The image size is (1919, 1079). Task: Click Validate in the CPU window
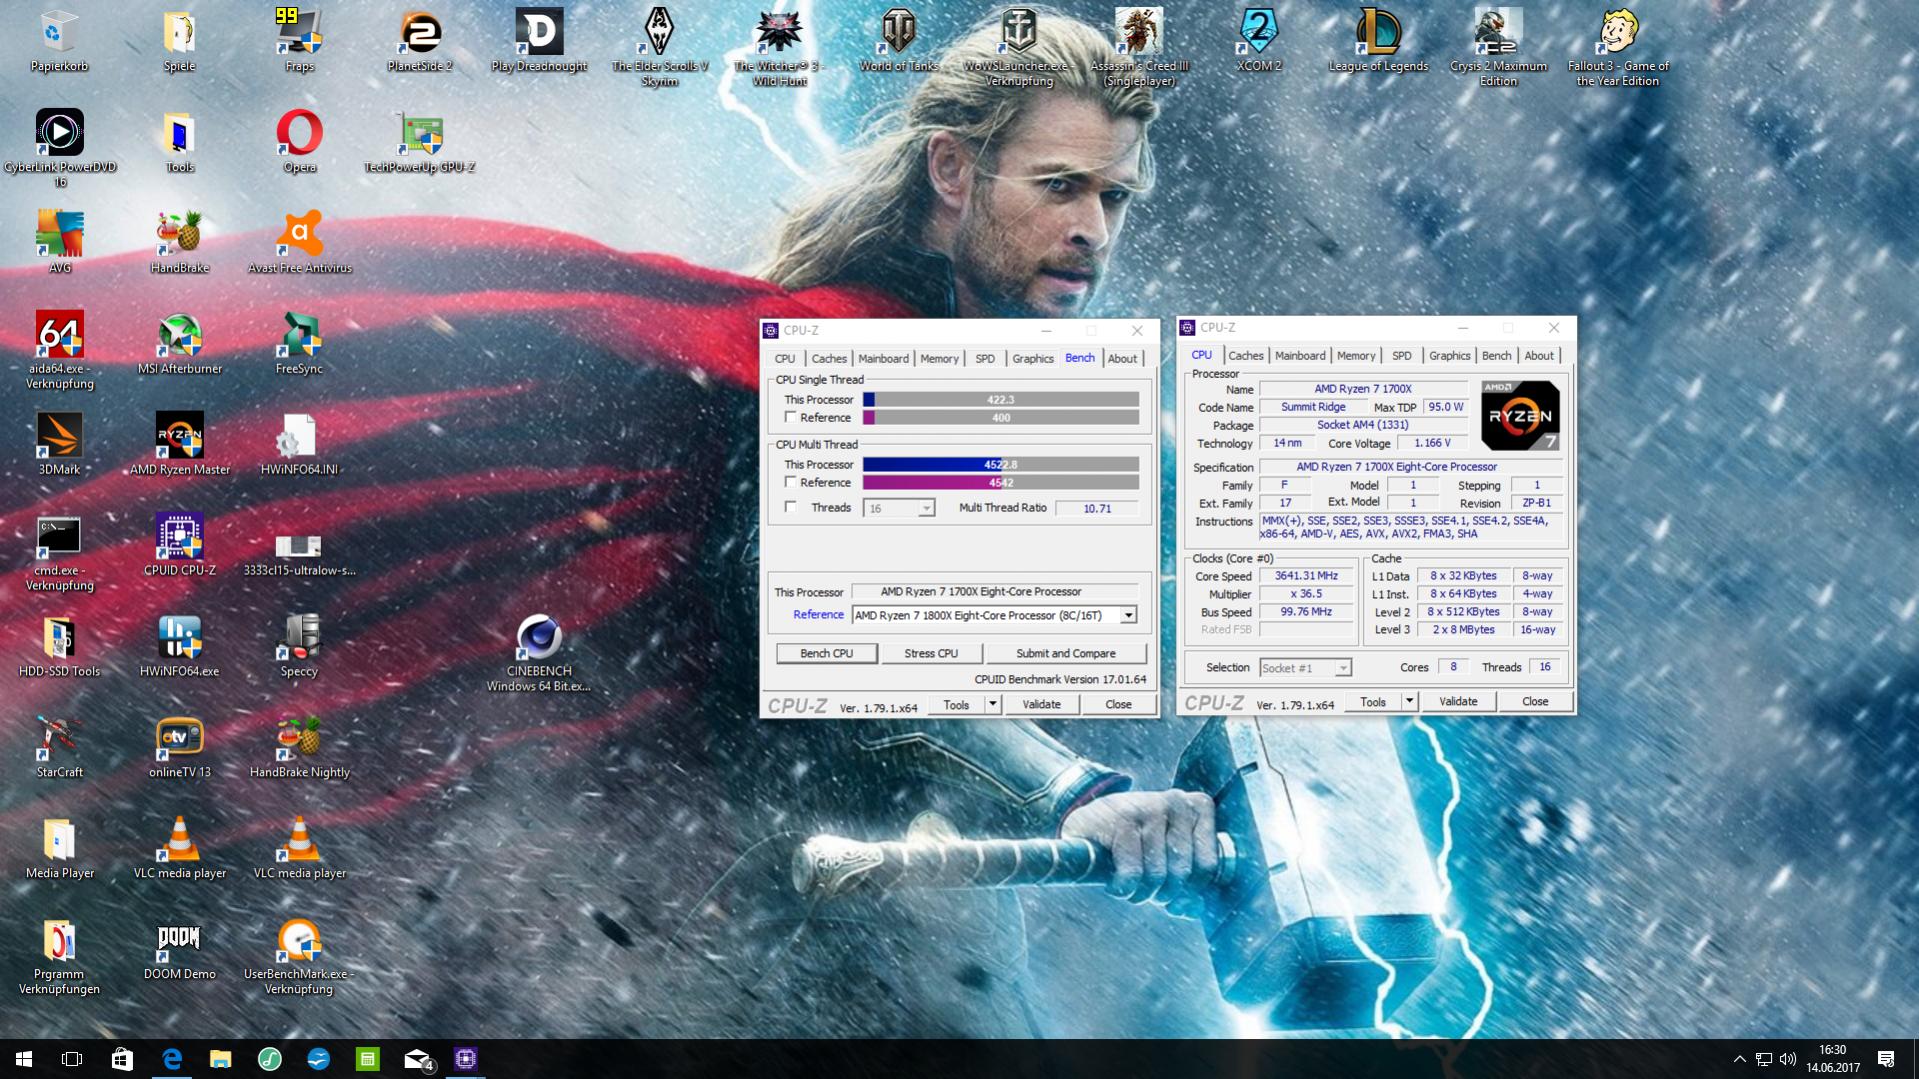1458,702
